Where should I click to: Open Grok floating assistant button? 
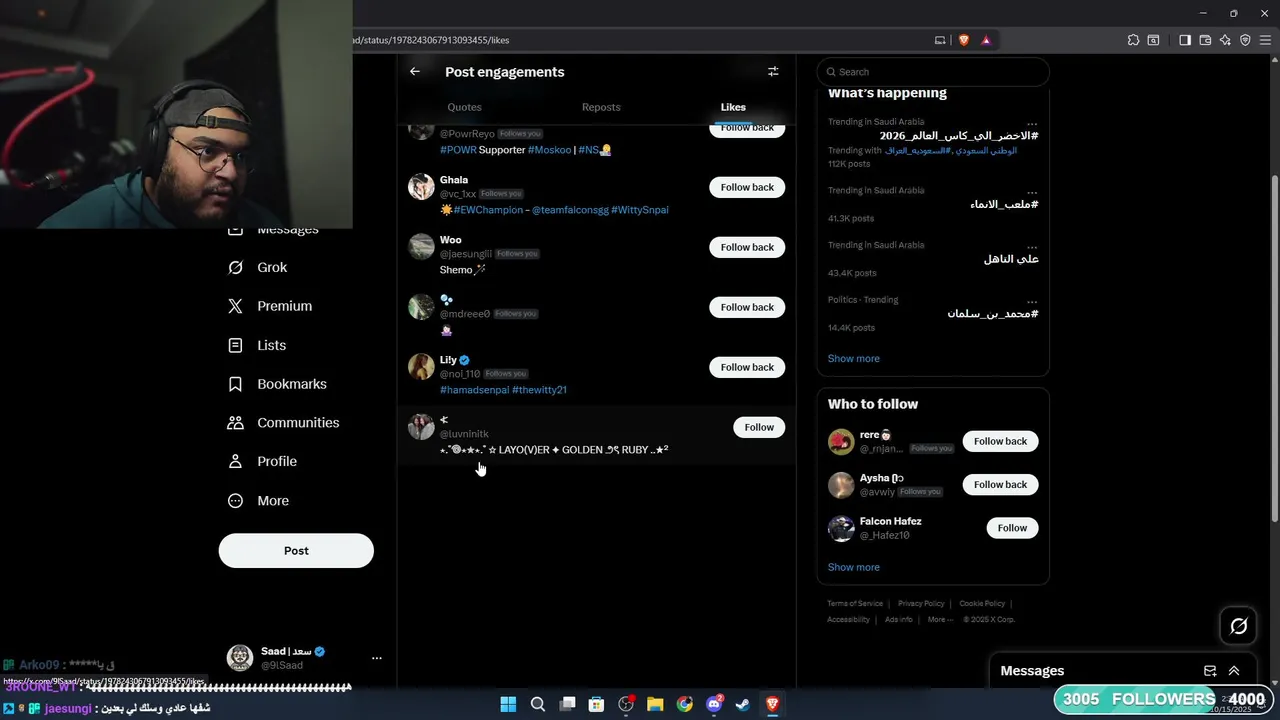click(x=1239, y=626)
